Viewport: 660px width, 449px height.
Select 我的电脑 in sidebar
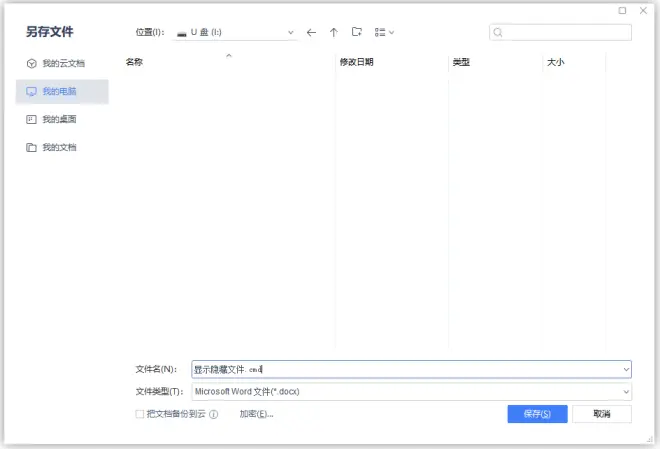tap(62, 91)
